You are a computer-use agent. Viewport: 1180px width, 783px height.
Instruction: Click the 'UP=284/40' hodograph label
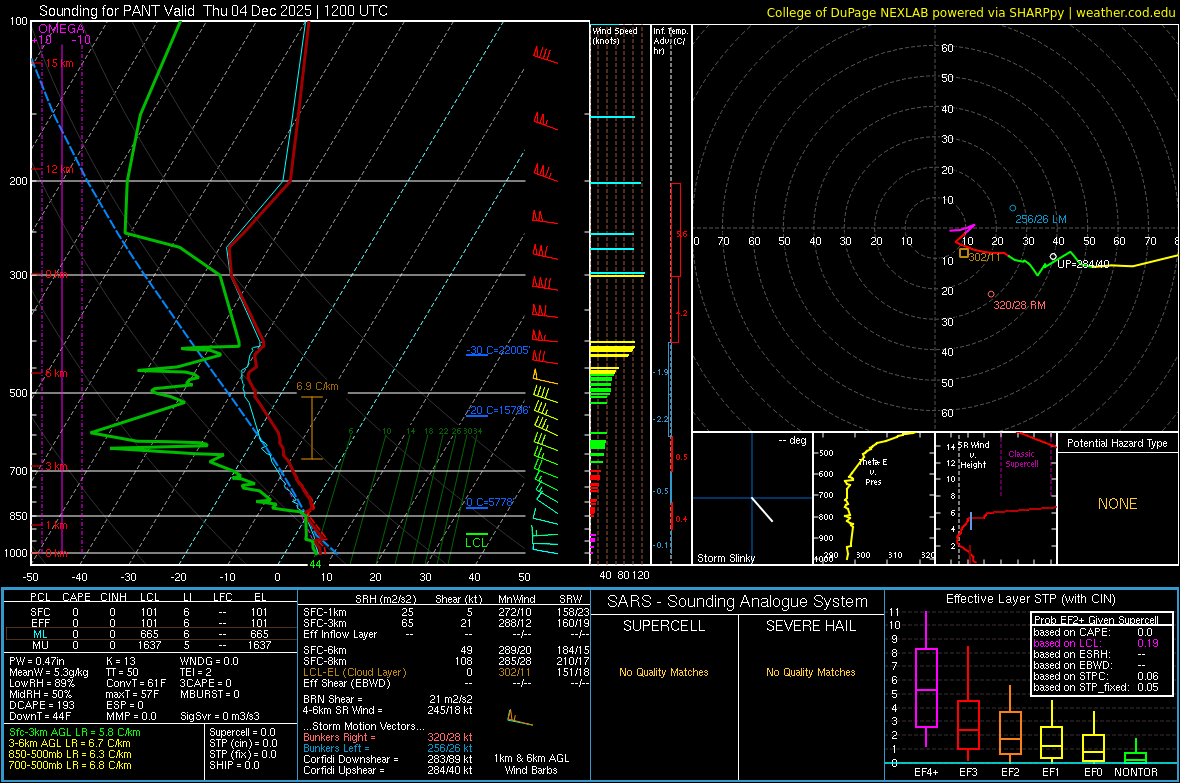pyautogui.click(x=1083, y=264)
